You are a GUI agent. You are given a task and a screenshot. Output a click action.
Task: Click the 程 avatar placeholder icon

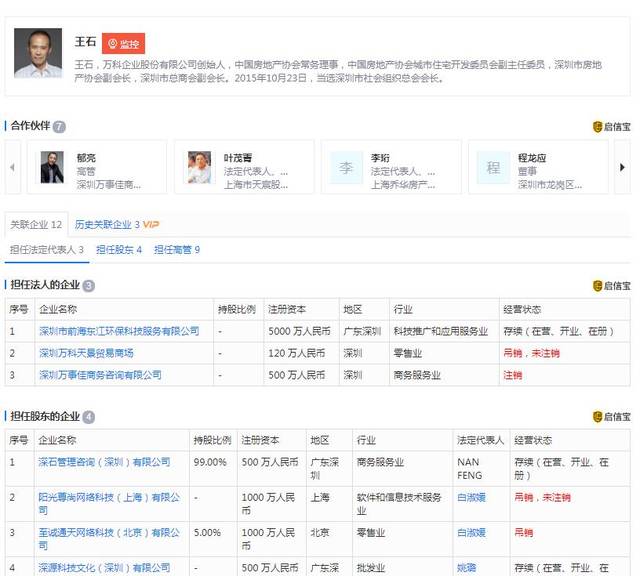(x=493, y=167)
